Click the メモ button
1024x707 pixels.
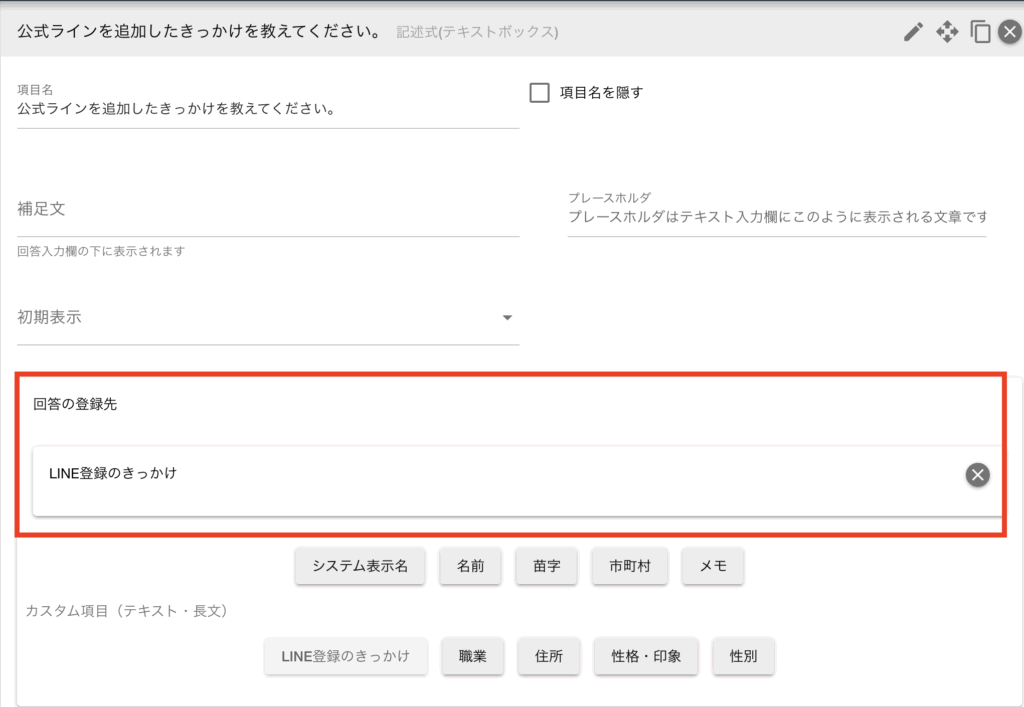[713, 566]
